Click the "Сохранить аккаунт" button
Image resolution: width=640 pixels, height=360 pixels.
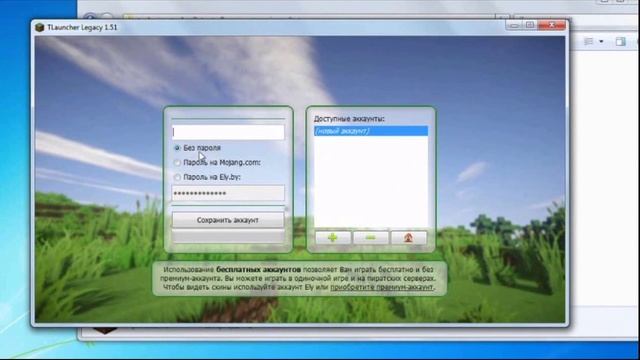pos(228,220)
